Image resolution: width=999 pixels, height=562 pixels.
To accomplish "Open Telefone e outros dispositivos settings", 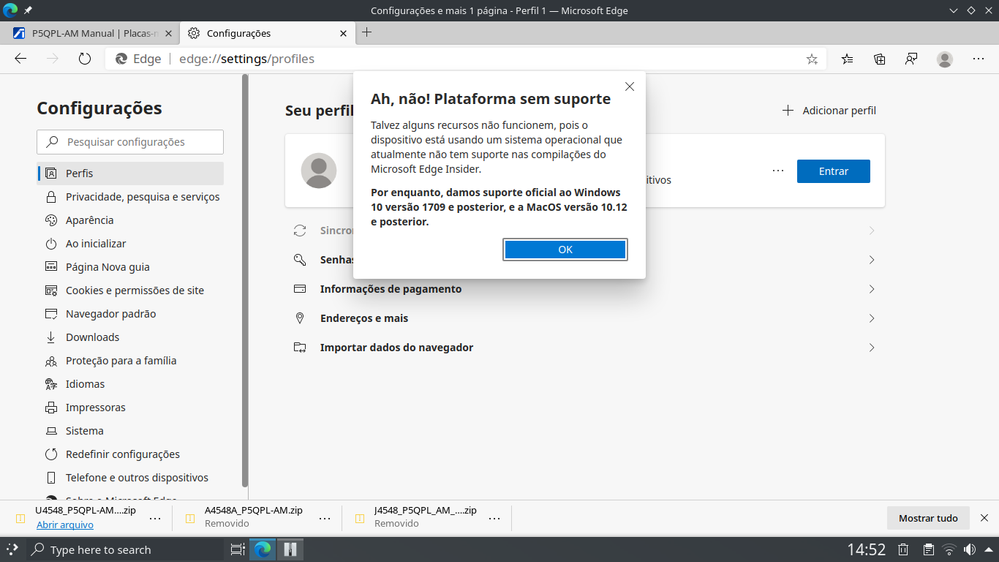I will tap(130, 477).
